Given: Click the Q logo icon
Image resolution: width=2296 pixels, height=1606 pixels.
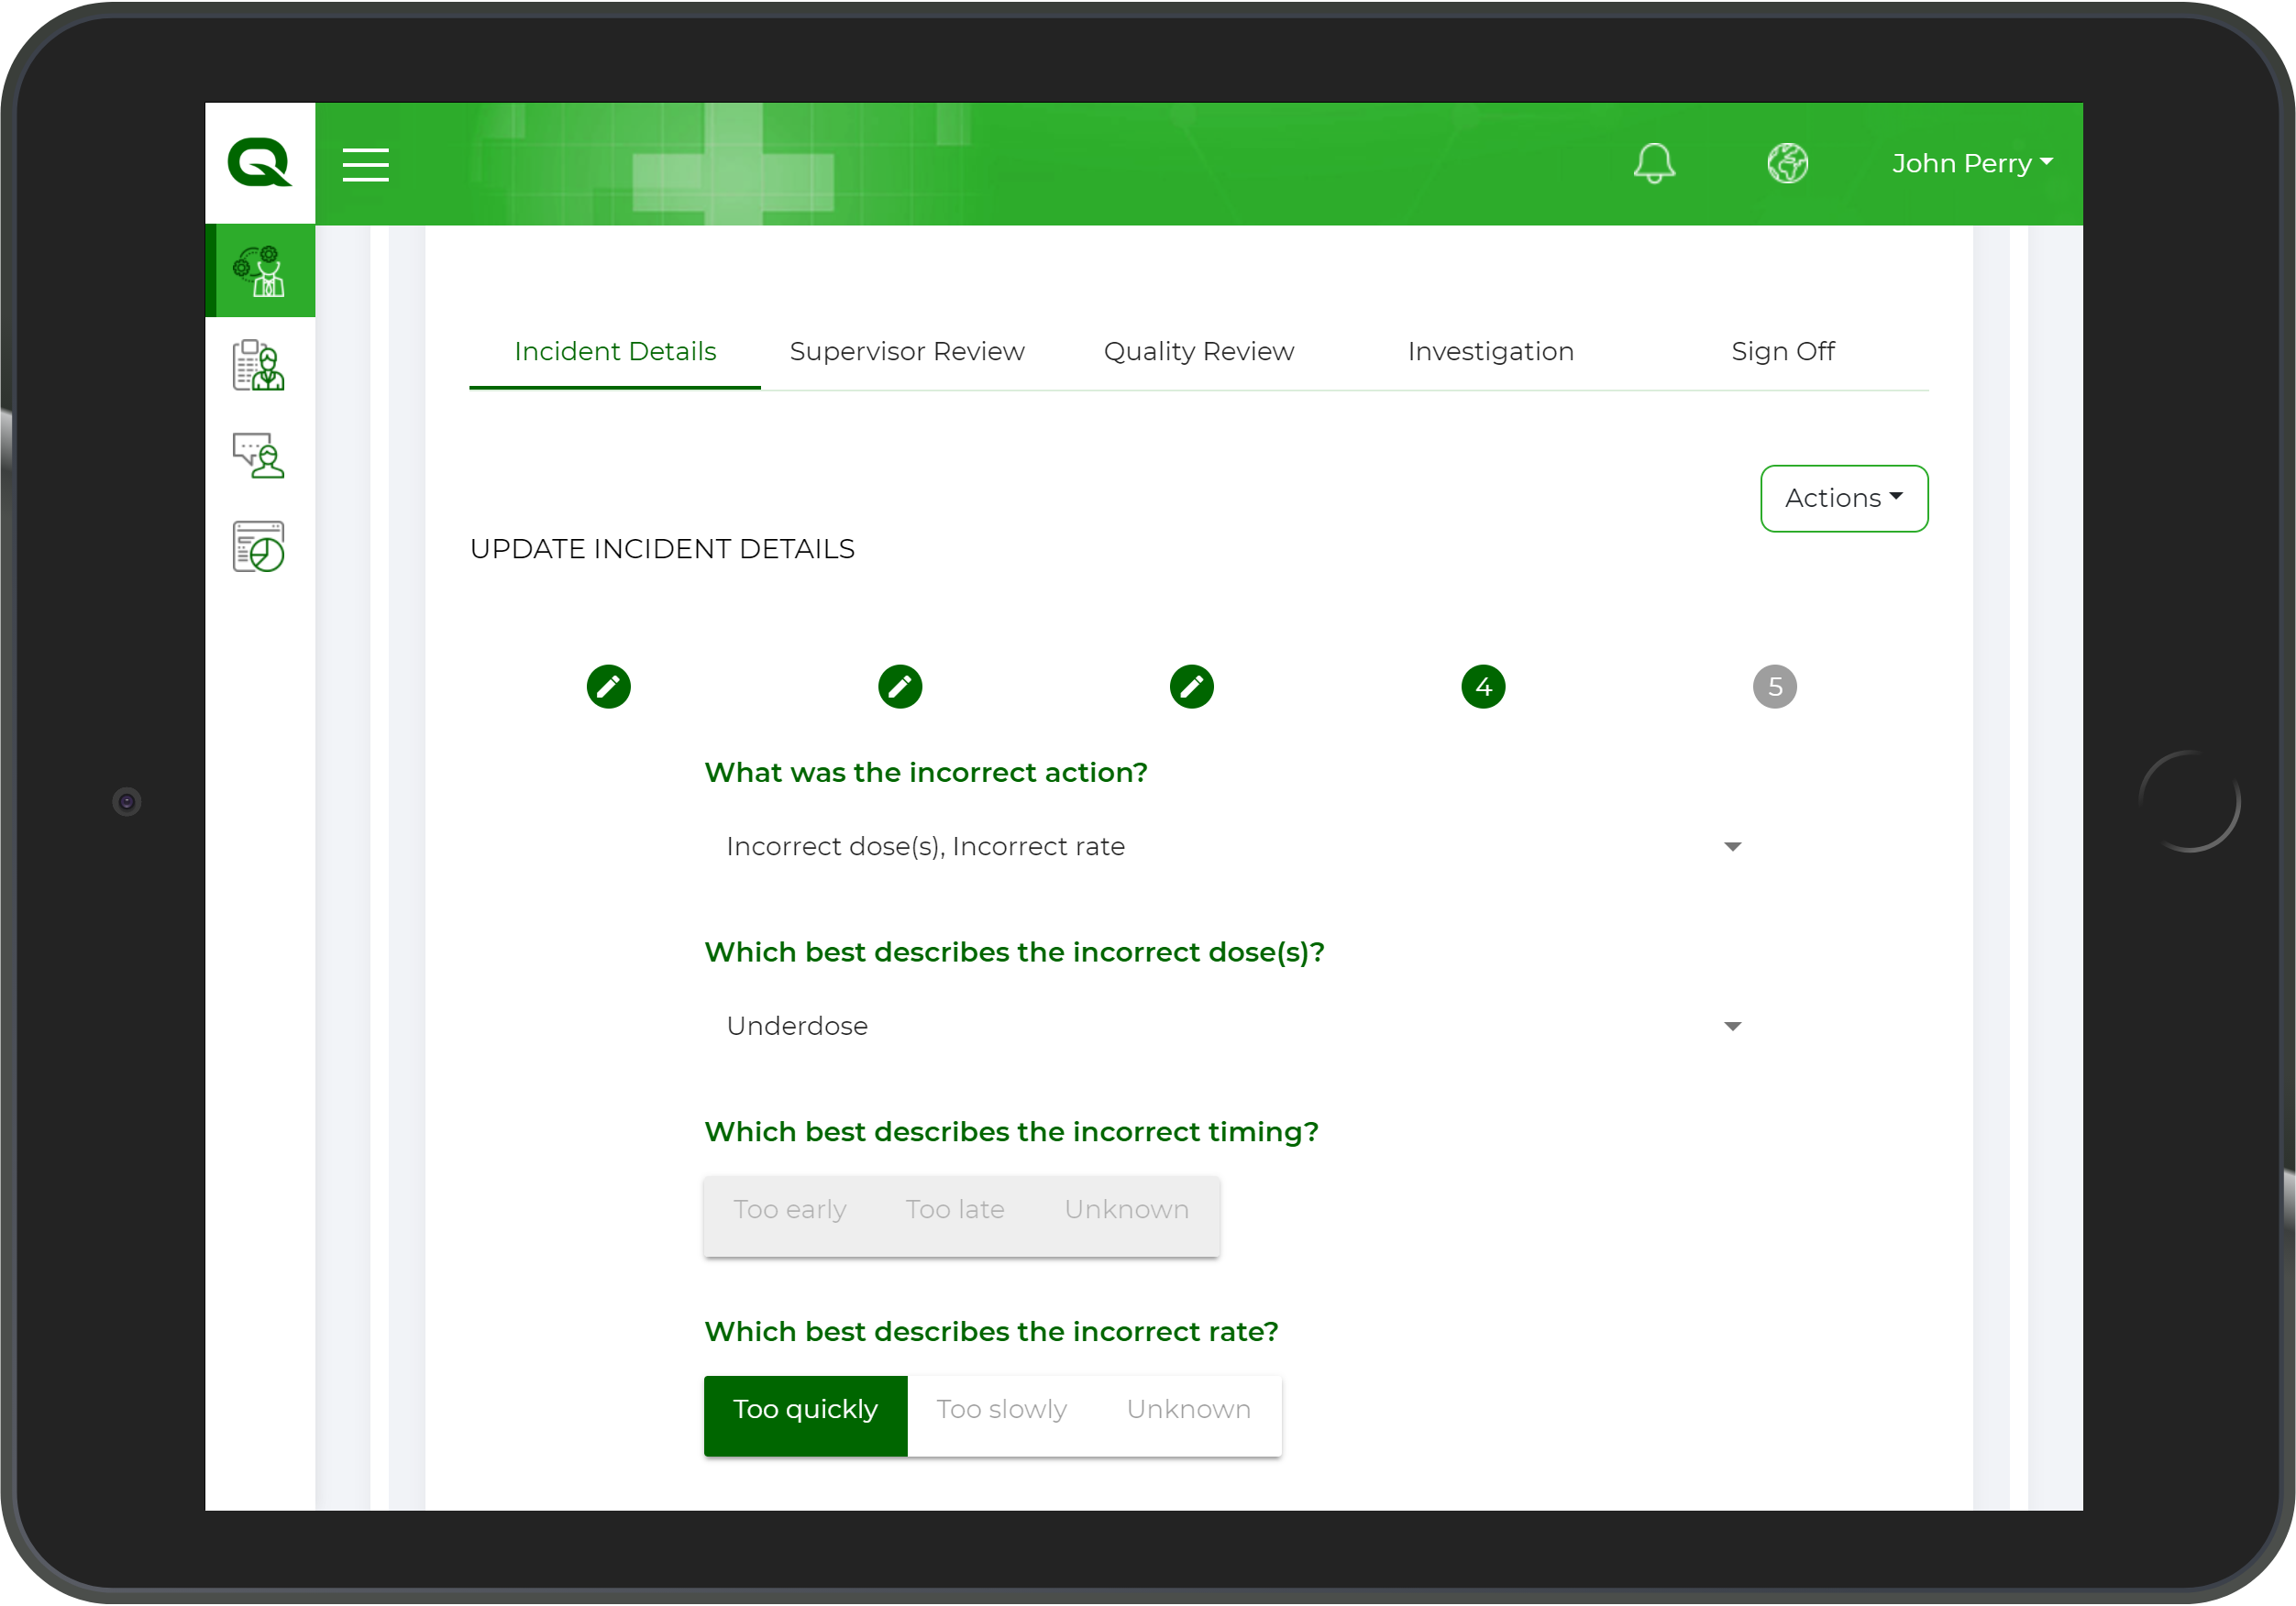Looking at the screenshot, I should click(x=259, y=162).
